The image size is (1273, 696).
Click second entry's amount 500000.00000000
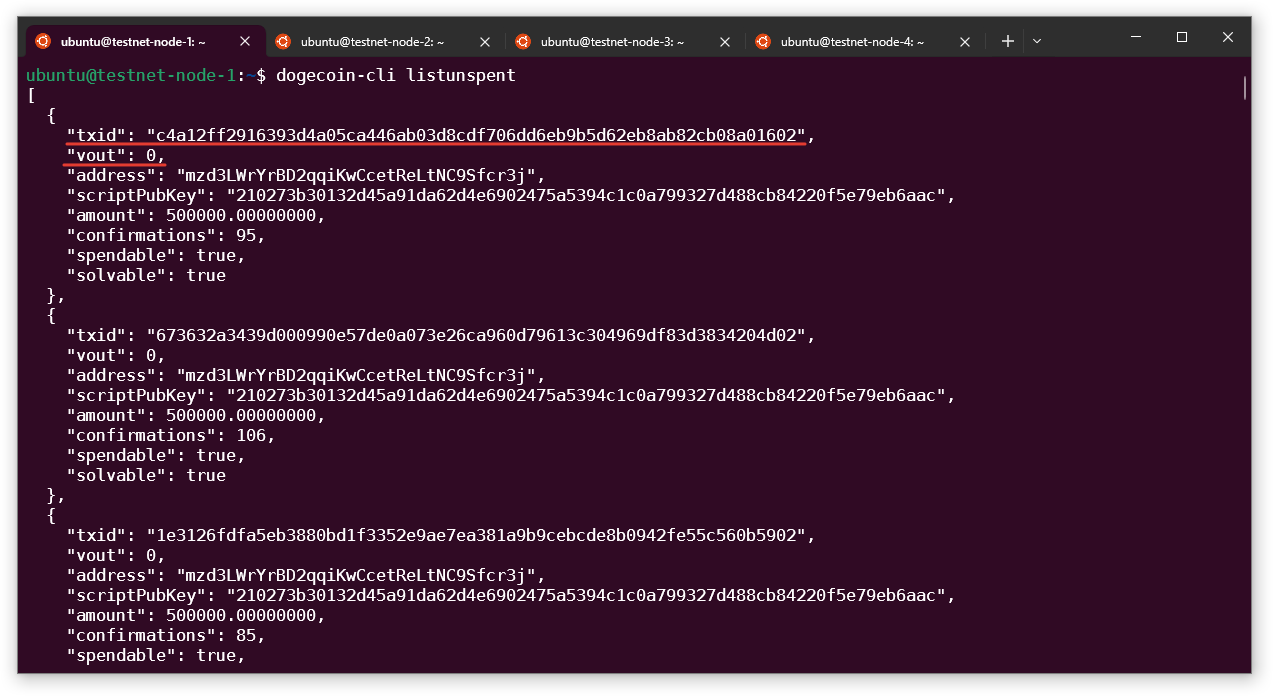tap(241, 415)
